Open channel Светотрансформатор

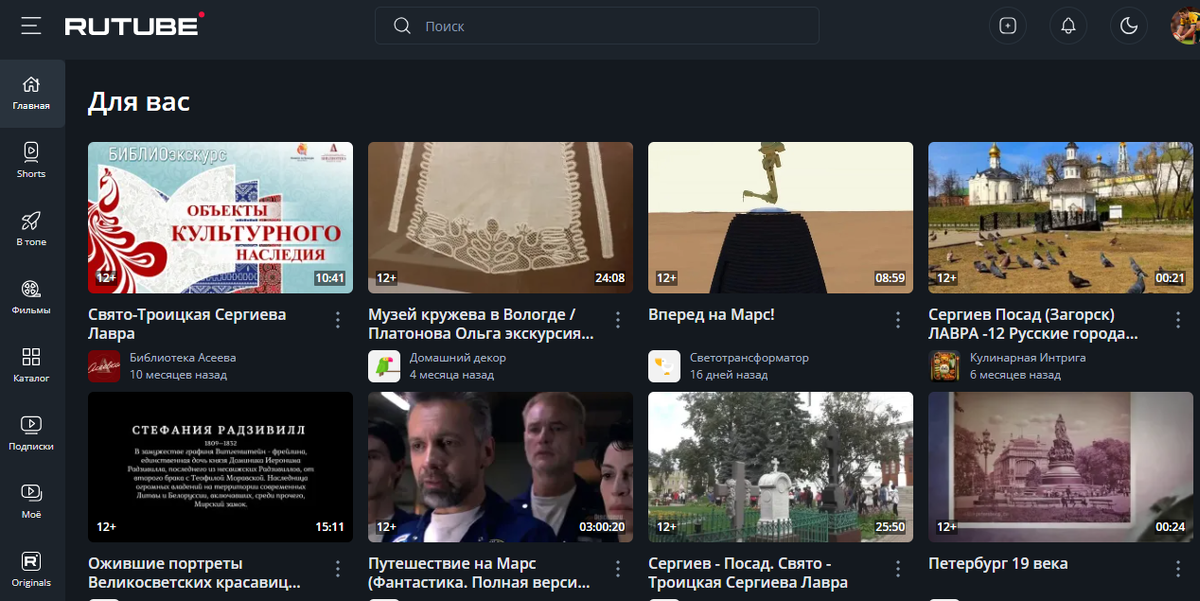point(749,357)
